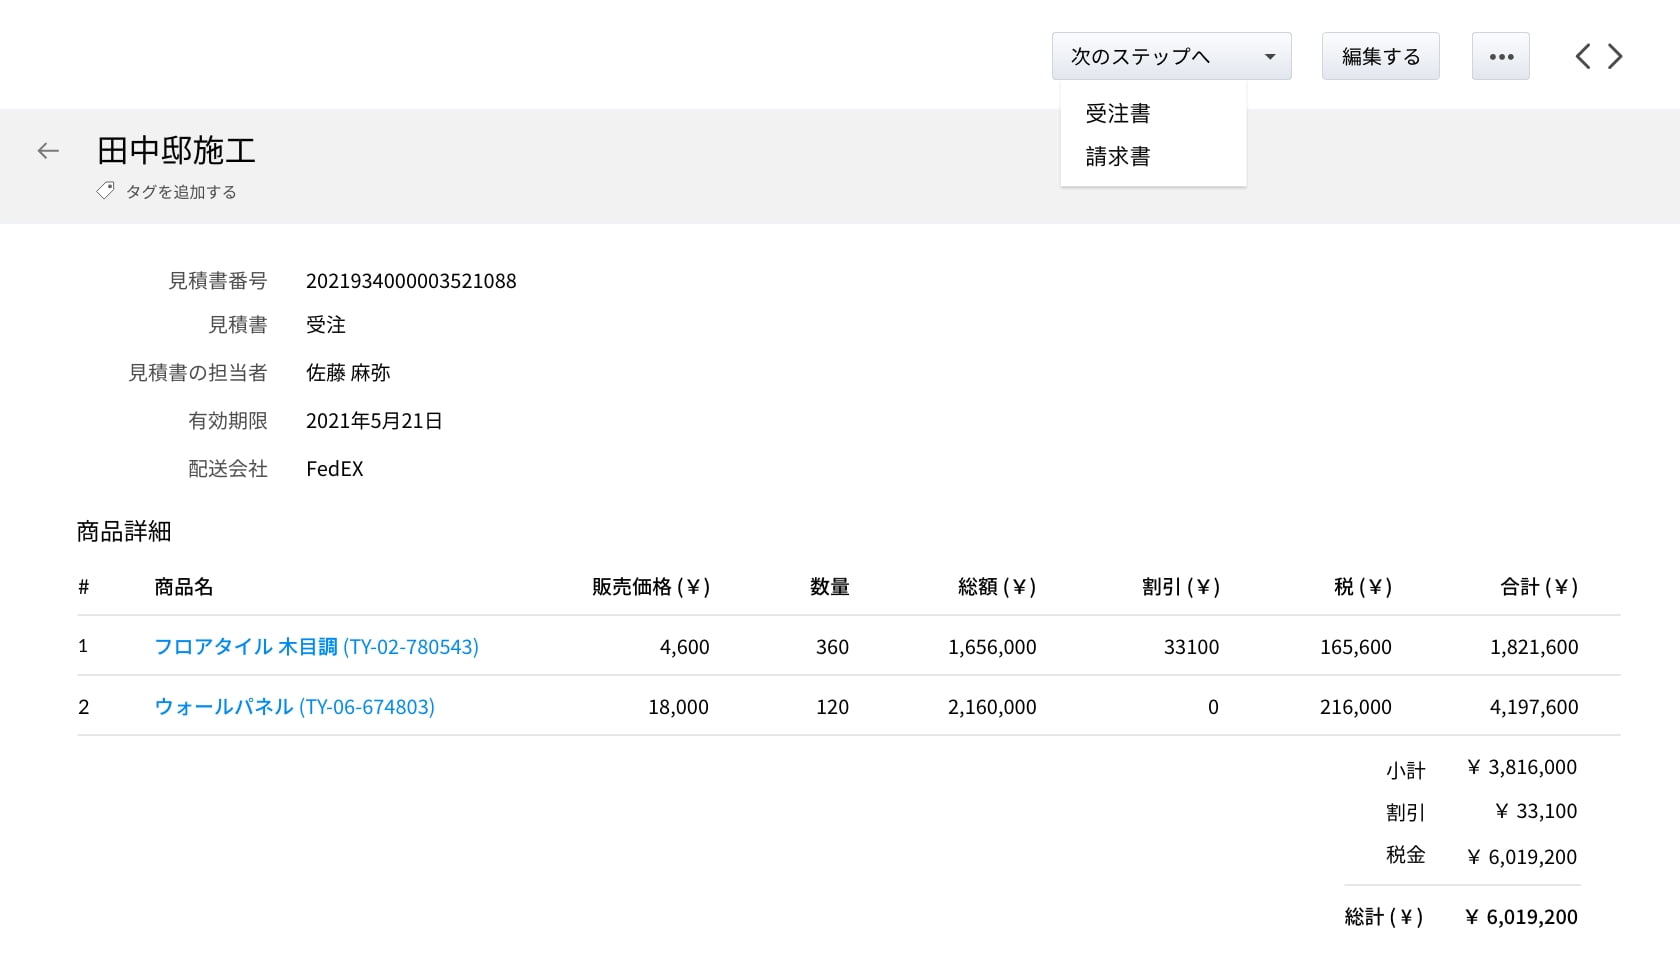
Task: Click the 有効期限 date value
Action: pyautogui.click(x=374, y=421)
